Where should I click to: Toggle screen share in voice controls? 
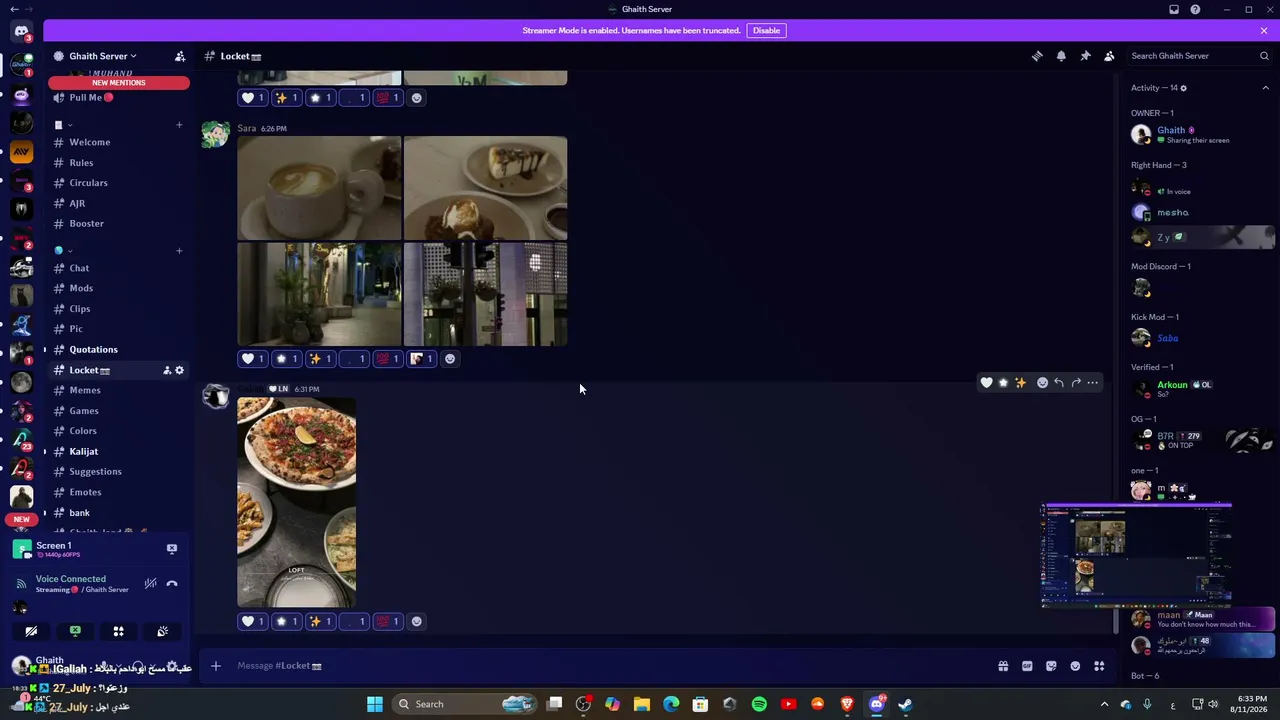tap(75, 631)
